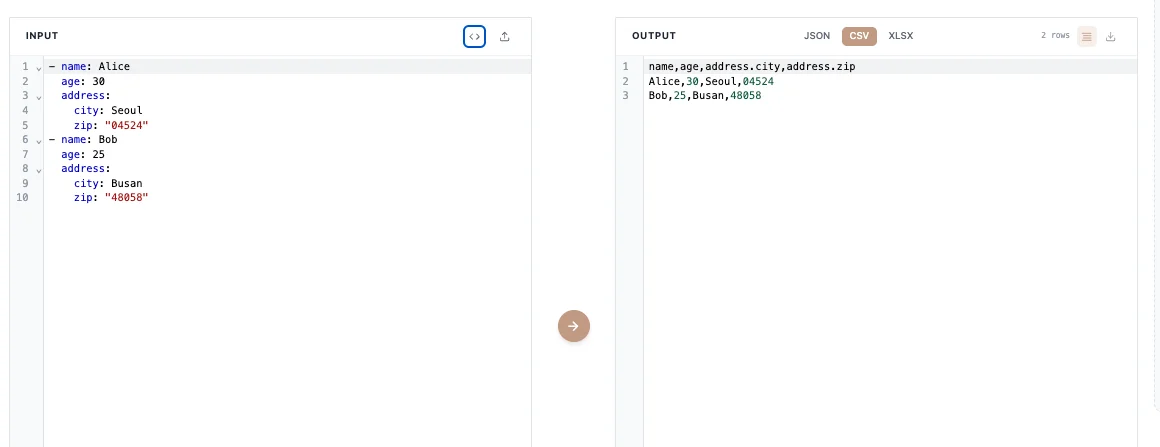1160x447 pixels.
Task: Click the upload file icon in Input panel
Action: 505,36
